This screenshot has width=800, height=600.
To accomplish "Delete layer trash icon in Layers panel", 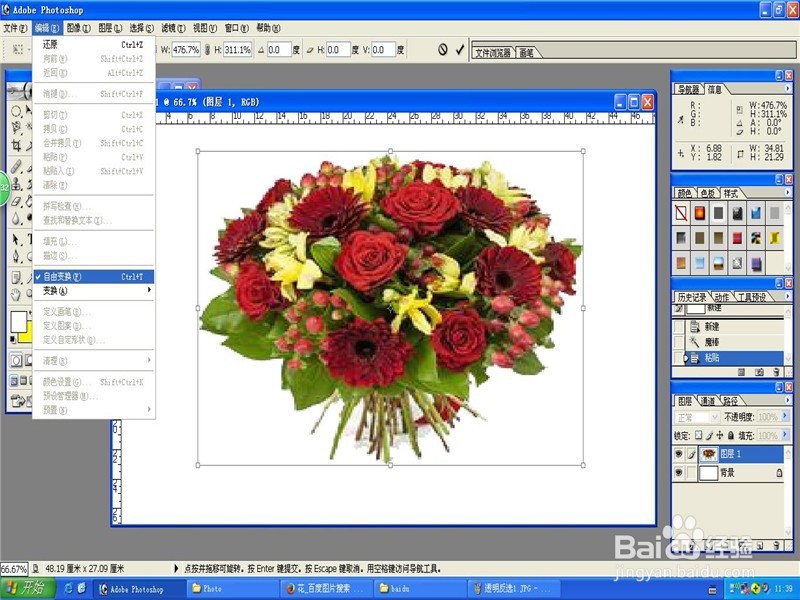I will pos(777,545).
